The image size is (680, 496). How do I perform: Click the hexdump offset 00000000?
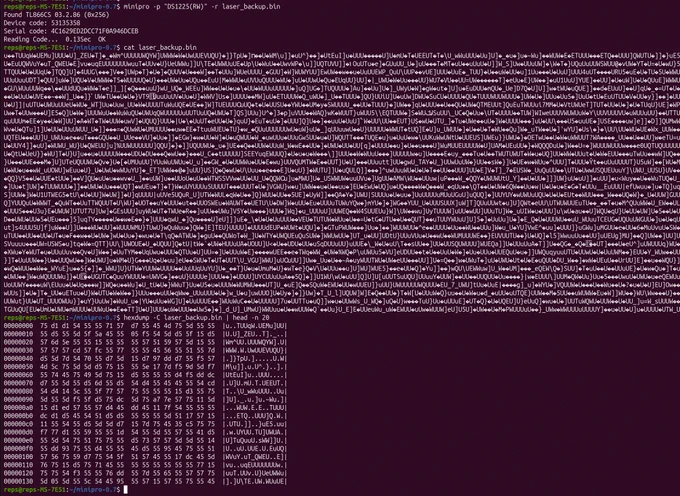[x=18, y=326]
